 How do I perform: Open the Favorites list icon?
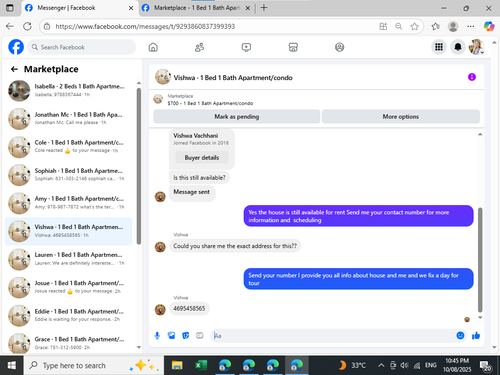coord(435,26)
